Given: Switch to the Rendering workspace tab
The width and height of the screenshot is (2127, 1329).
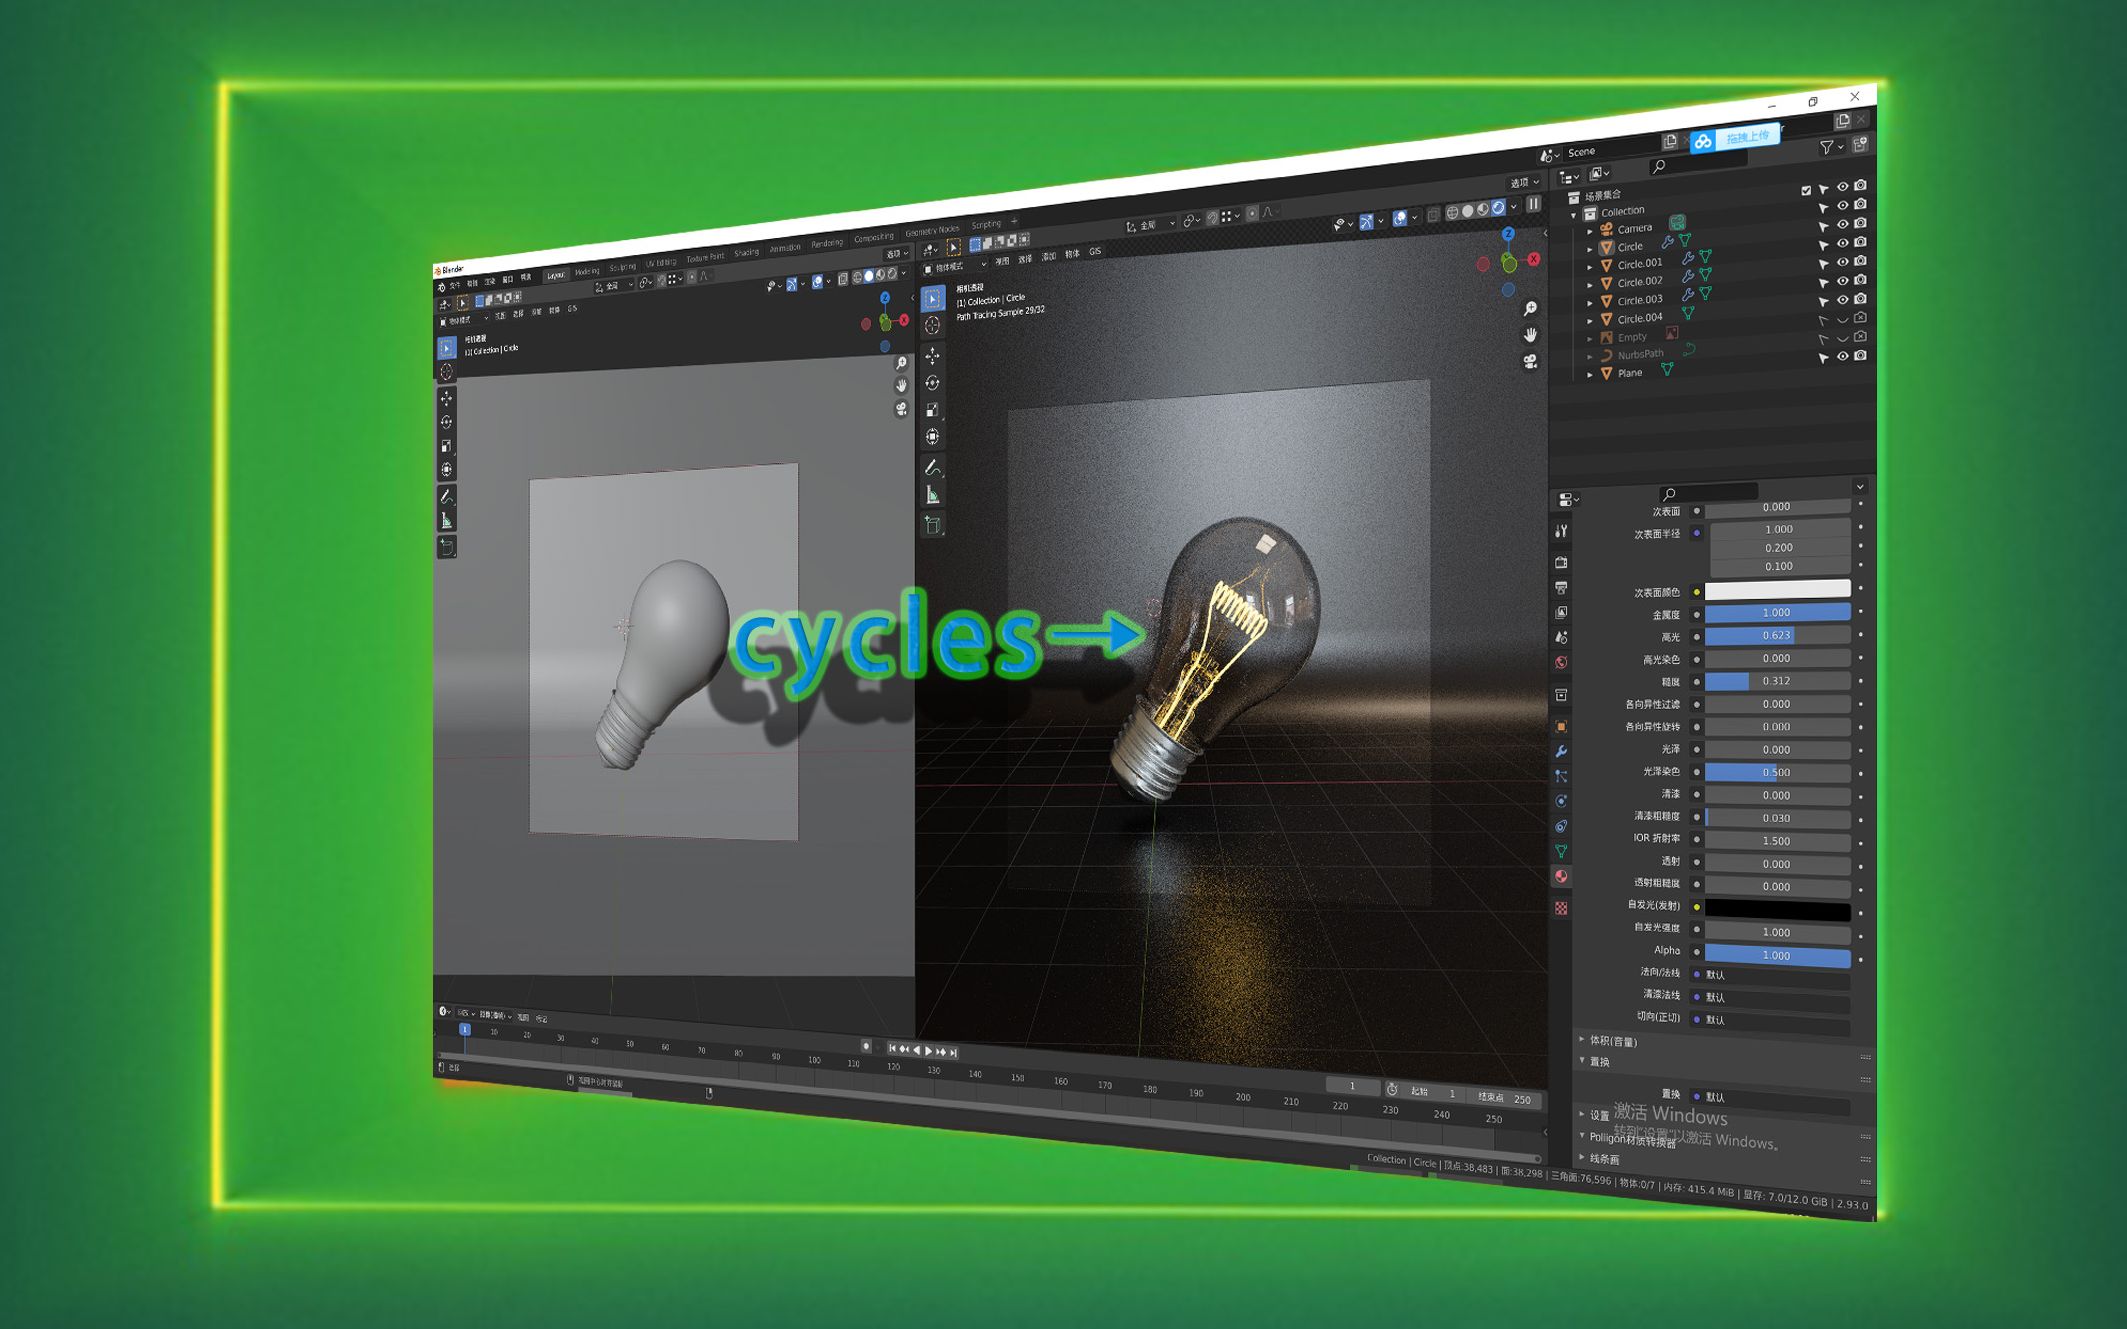Looking at the screenshot, I should [826, 243].
